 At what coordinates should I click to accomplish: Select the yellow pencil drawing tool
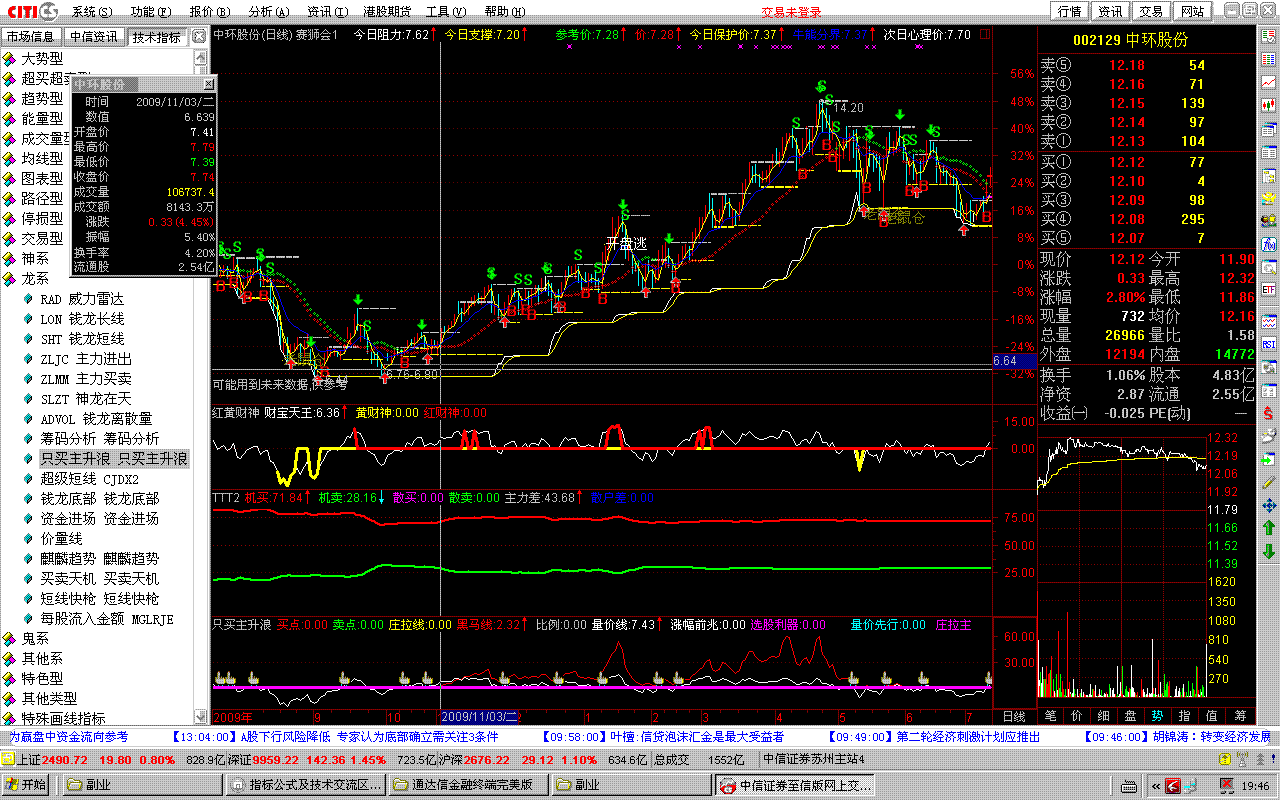[1269, 482]
